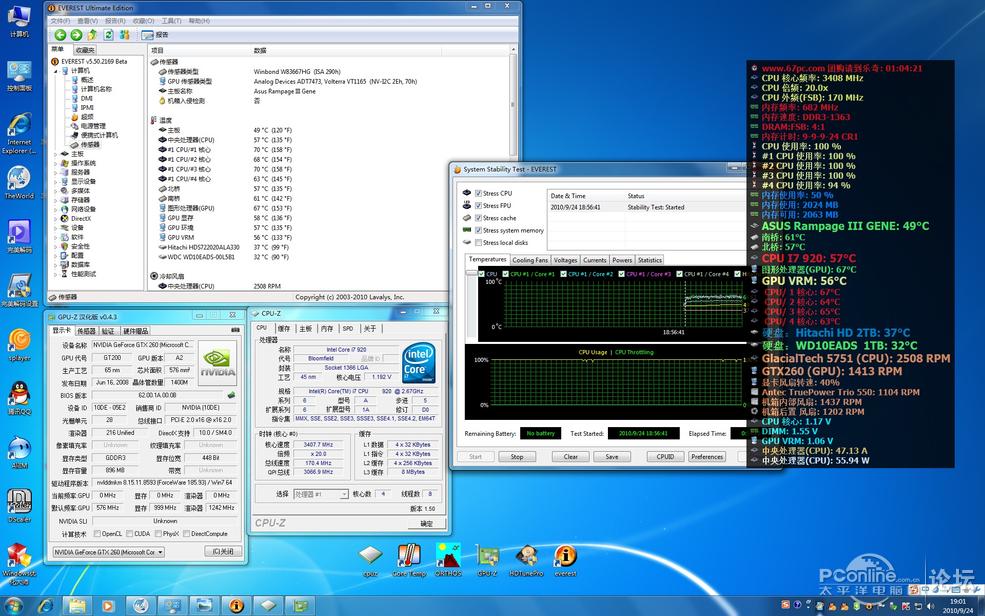Switch to the Voltages tab
Viewport: 985px width, 616px height.
[x=565, y=260]
